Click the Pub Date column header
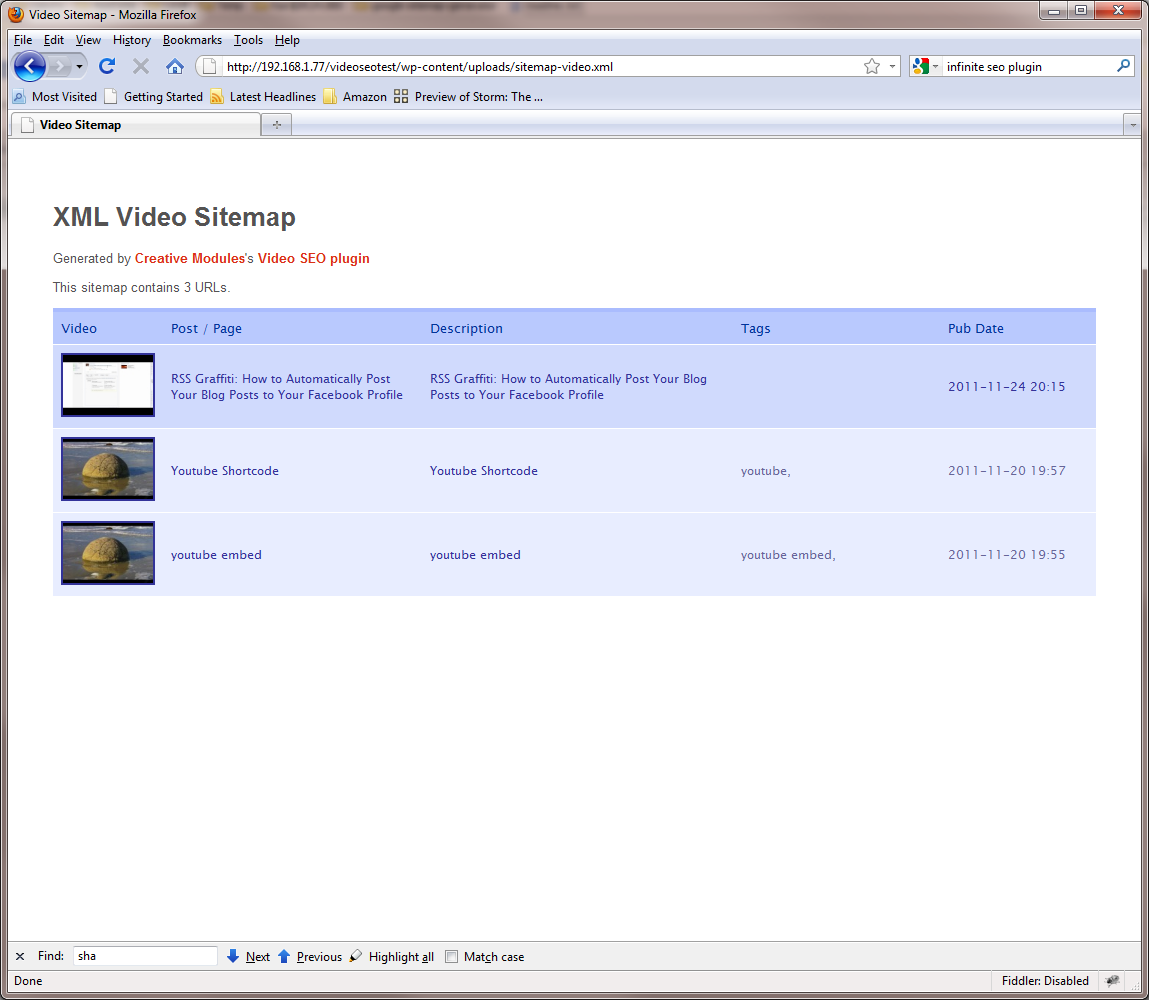This screenshot has height=1000, width=1149. (976, 328)
